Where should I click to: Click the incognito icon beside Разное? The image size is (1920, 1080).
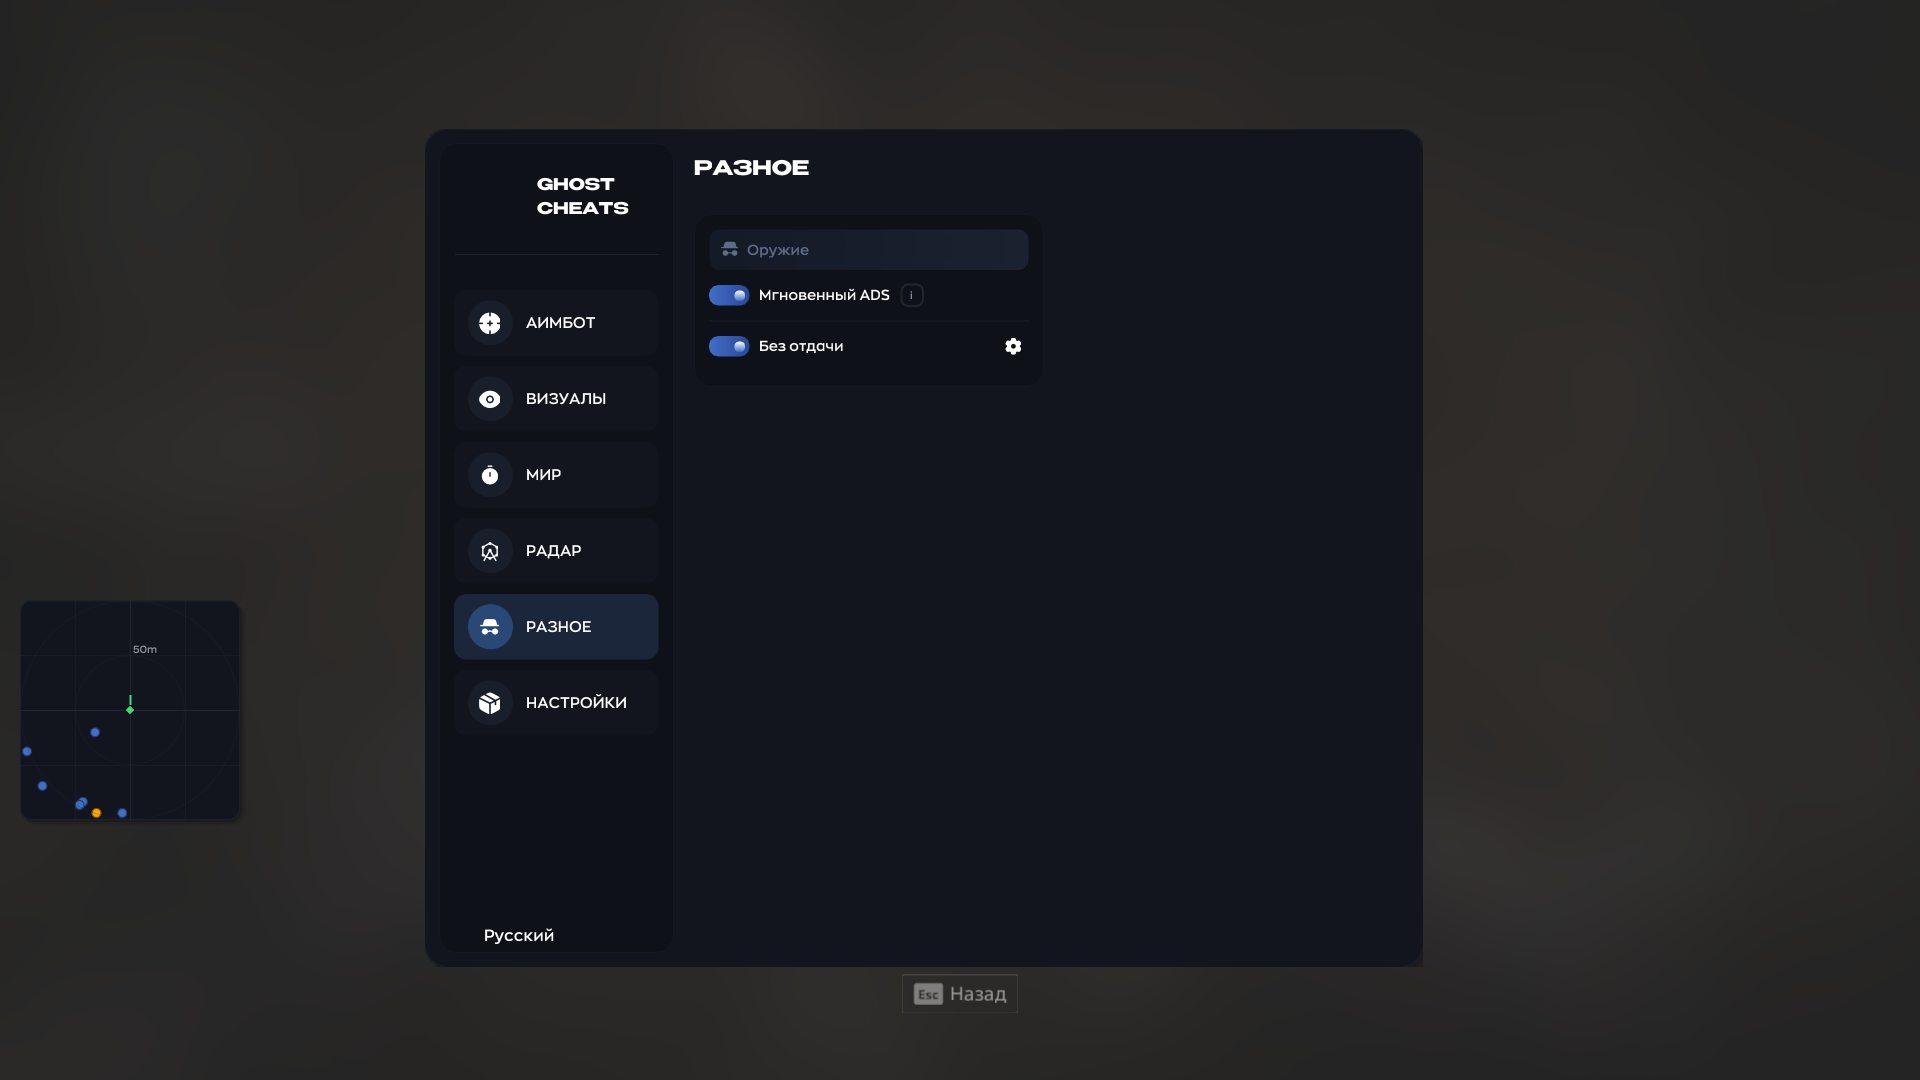[x=490, y=627]
